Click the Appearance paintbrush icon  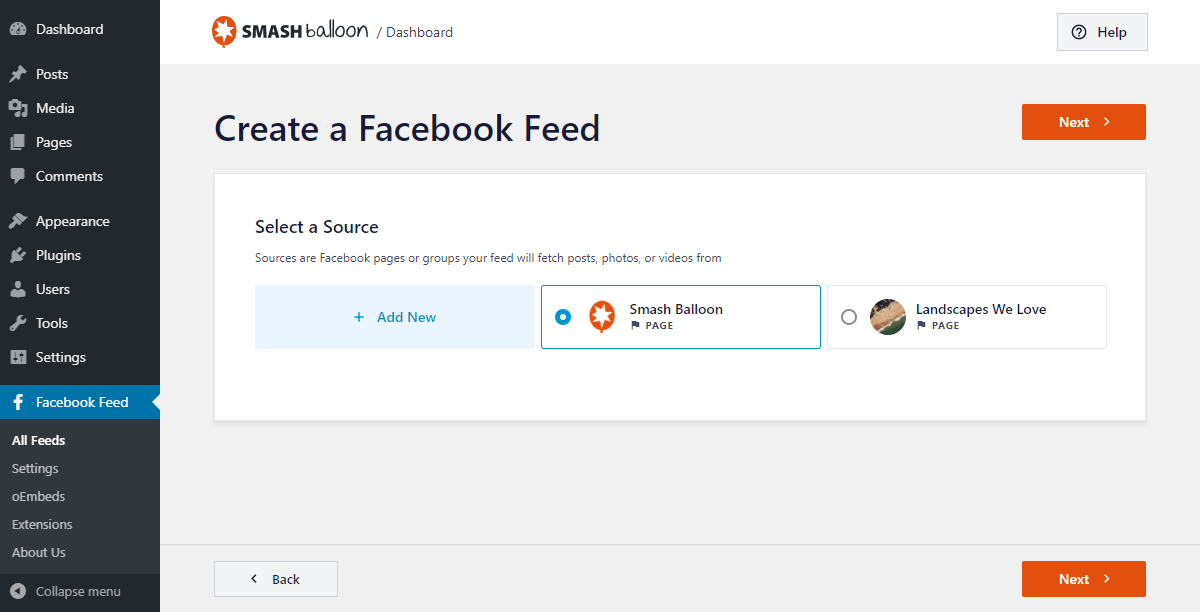(18, 221)
